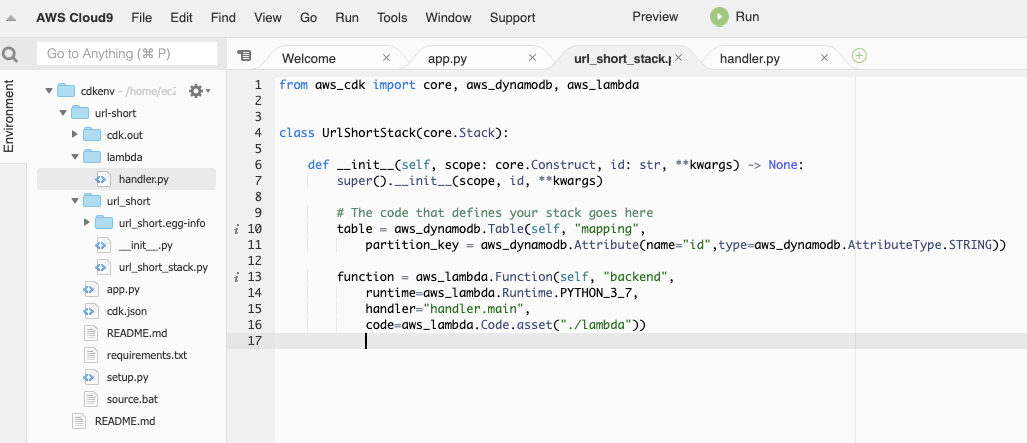Click the url_short_stack.py file icon in tree
The width and height of the screenshot is (1027, 443).
pyautogui.click(x=102, y=267)
